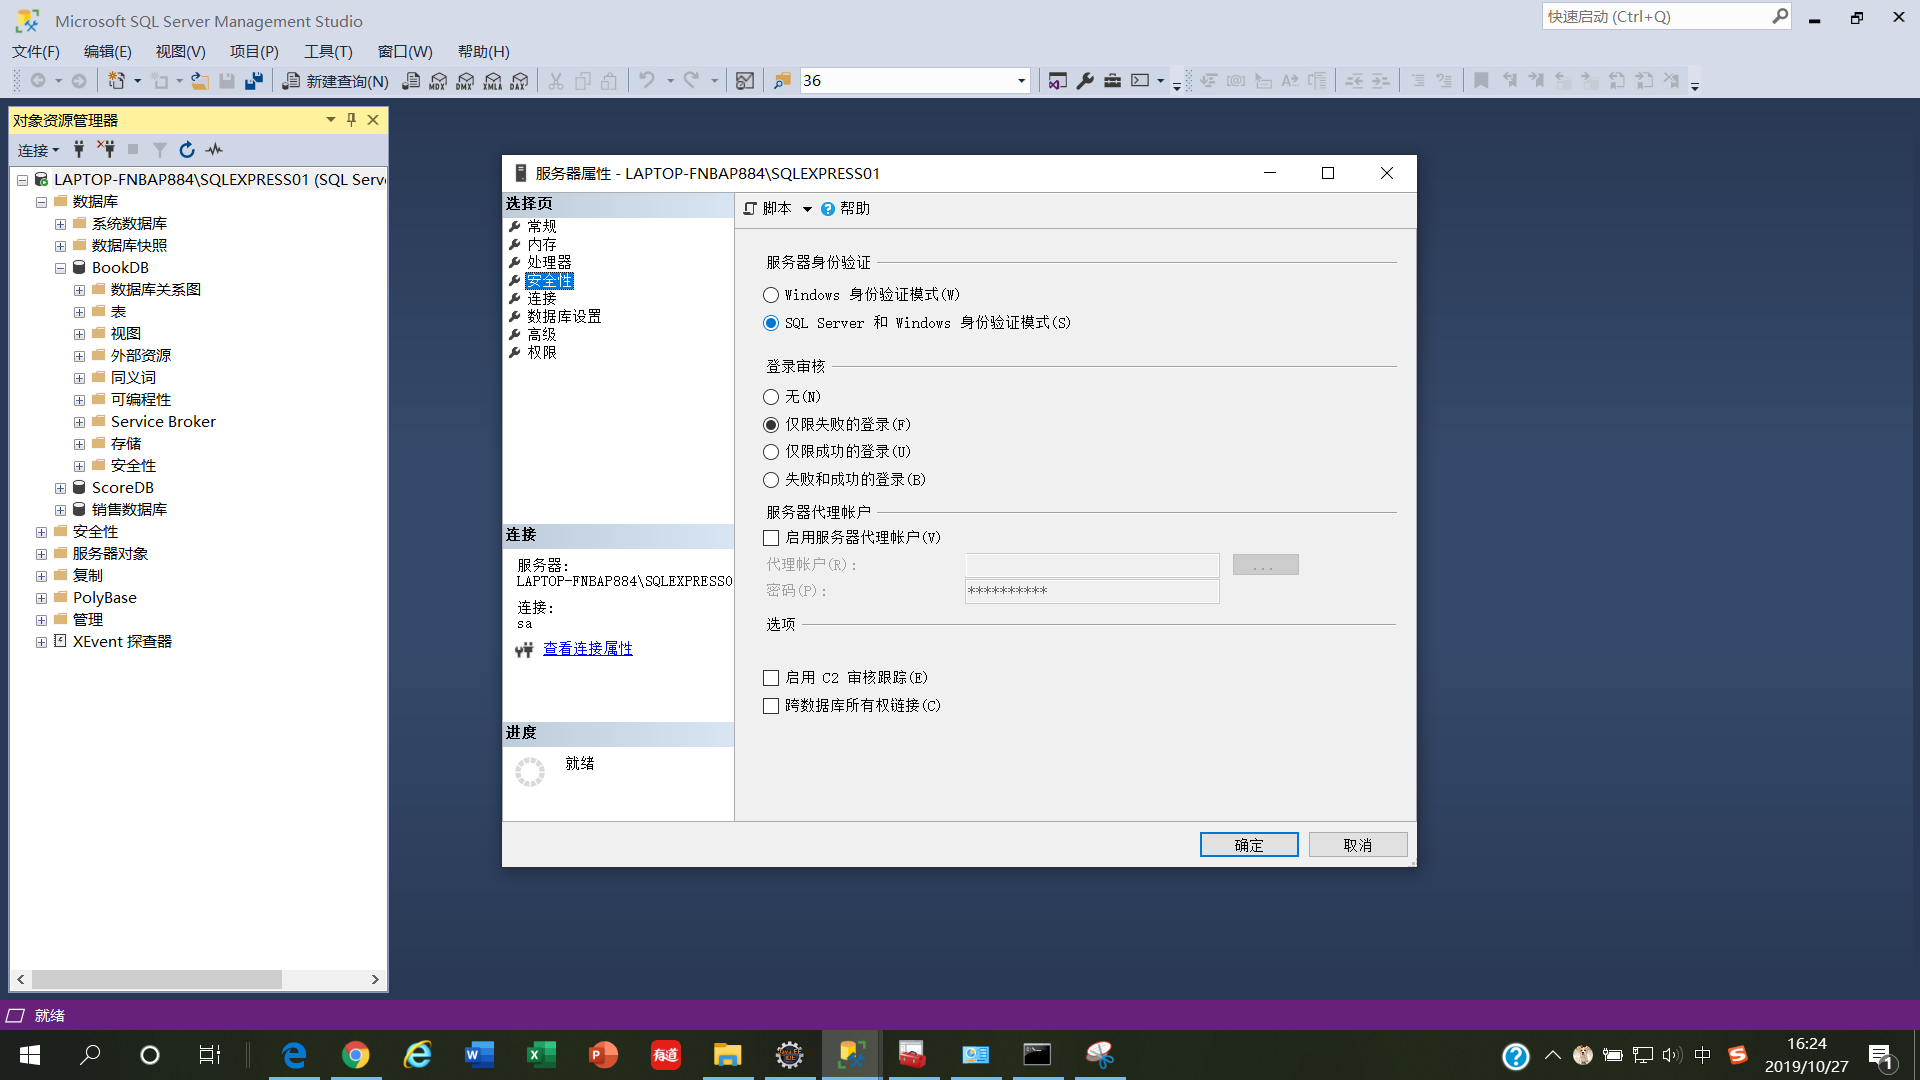
Task: Select 仅限成功的登录 radio button
Action: (x=771, y=452)
